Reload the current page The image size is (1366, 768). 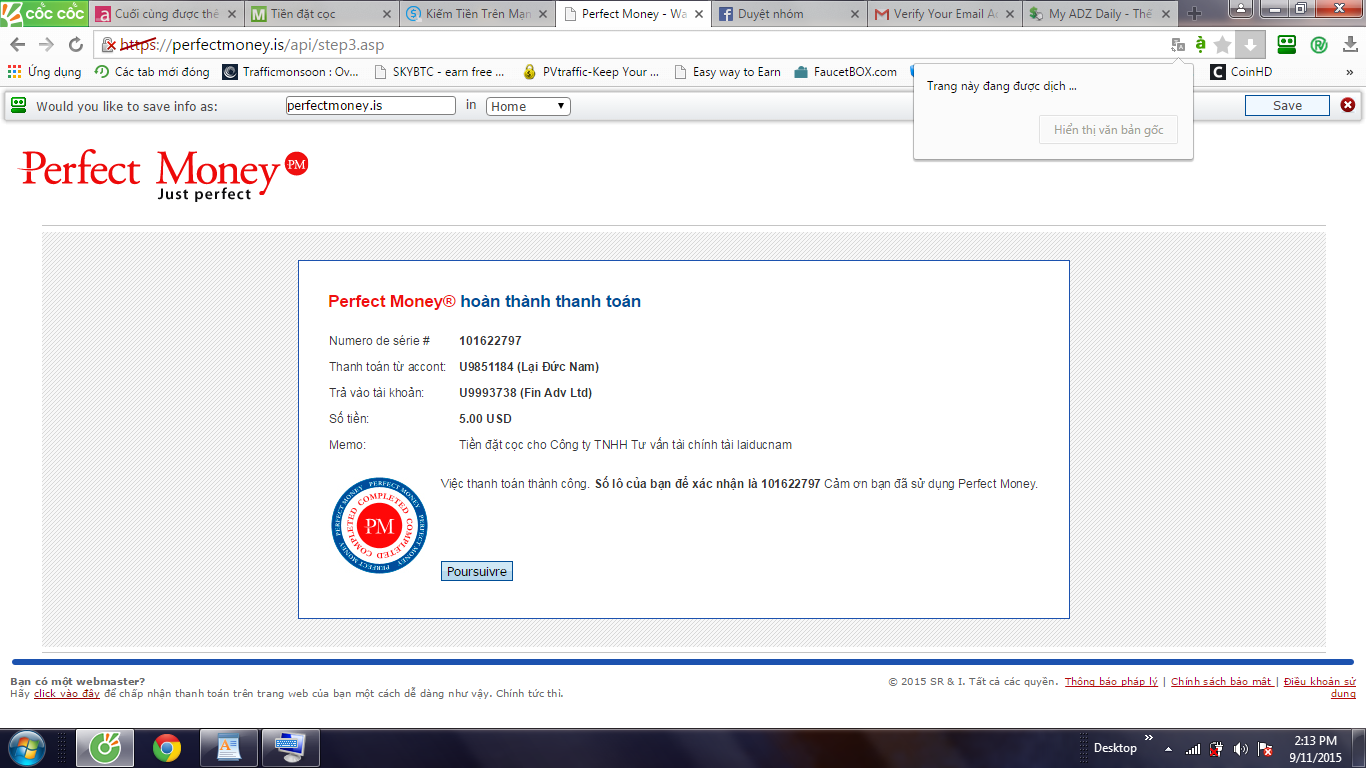[x=75, y=45]
